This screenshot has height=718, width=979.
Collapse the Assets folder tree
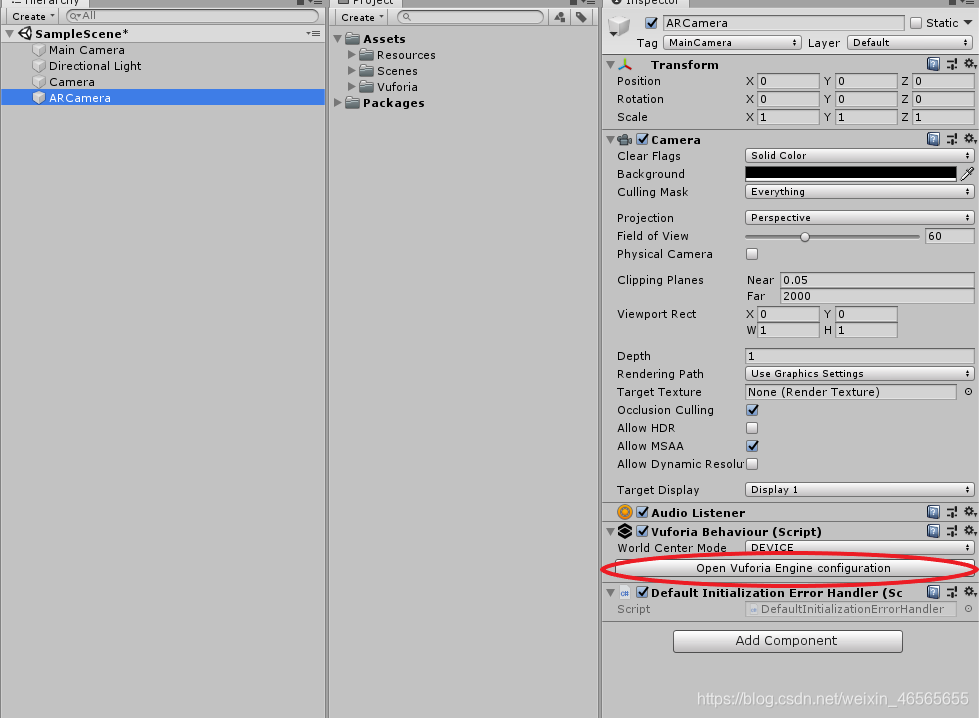338,39
